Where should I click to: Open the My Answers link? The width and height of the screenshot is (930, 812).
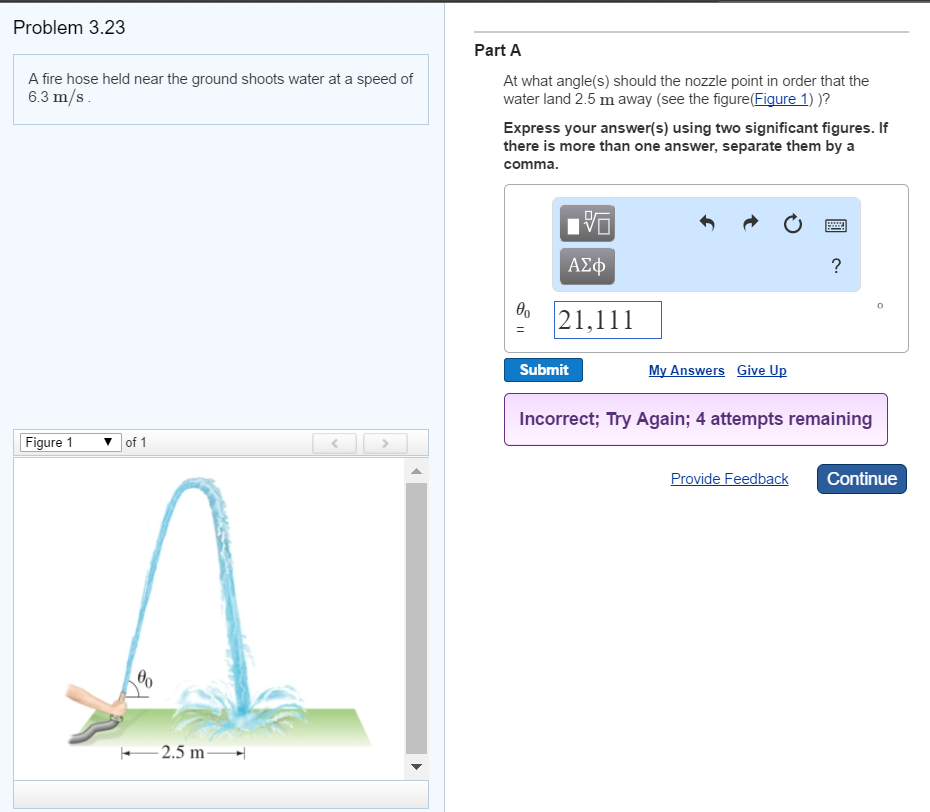click(686, 371)
